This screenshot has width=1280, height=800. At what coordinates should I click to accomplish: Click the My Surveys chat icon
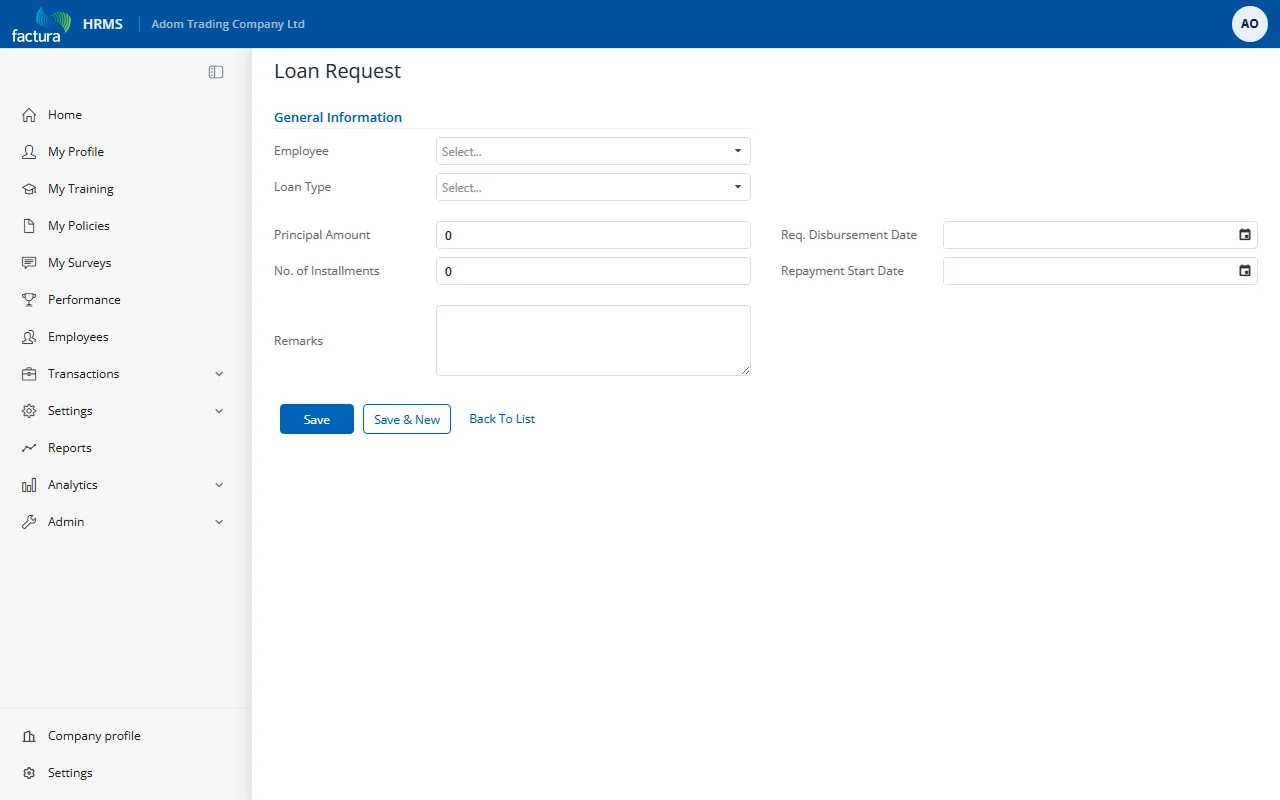[29, 263]
